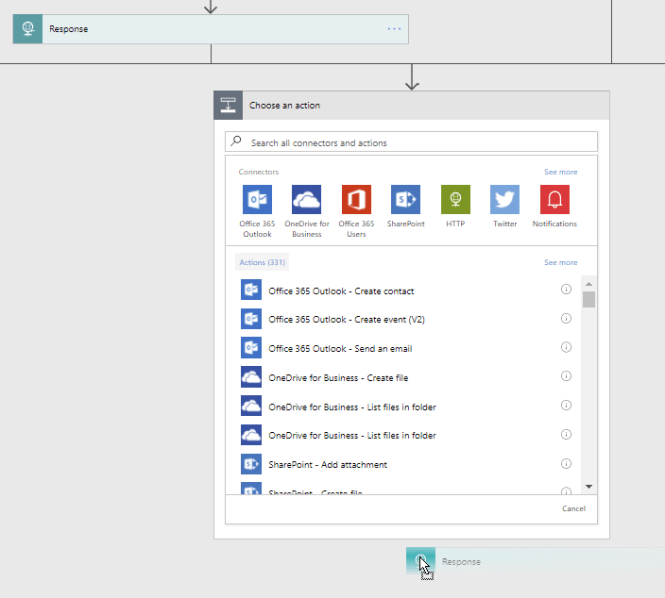Screen dimensions: 665x598
Task: Select the Response step card title
Action: (69, 29)
